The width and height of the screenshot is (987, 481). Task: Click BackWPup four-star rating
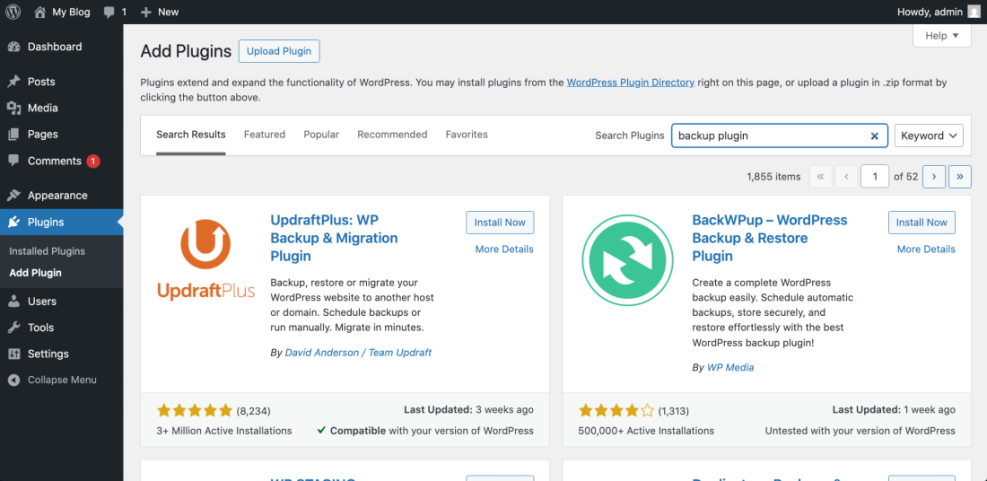pyautogui.click(x=616, y=411)
